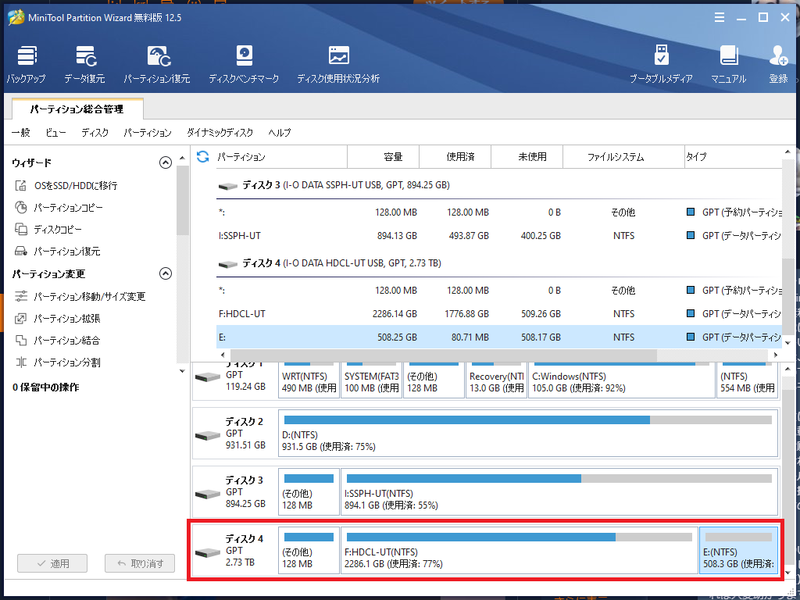Choose パーティション移動/サイズ変更
This screenshot has width=800, height=600.
[x=81, y=296]
